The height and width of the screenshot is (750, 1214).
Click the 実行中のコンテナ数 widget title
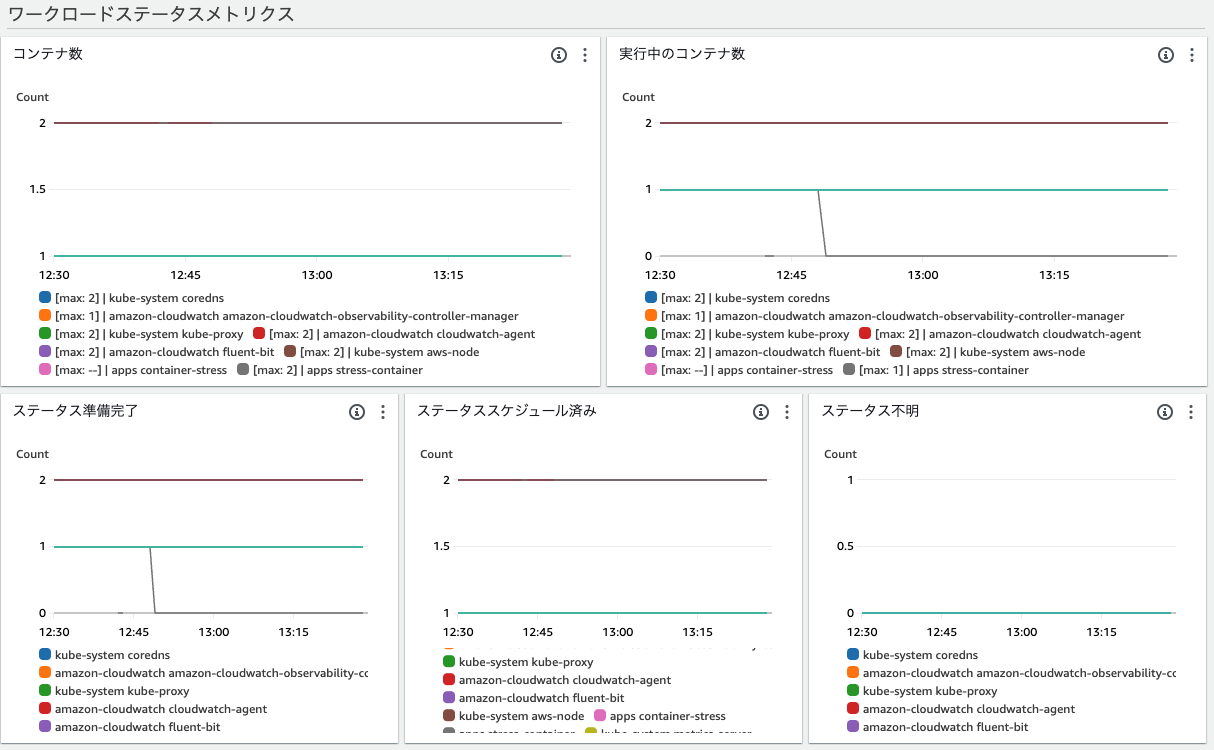tap(682, 54)
